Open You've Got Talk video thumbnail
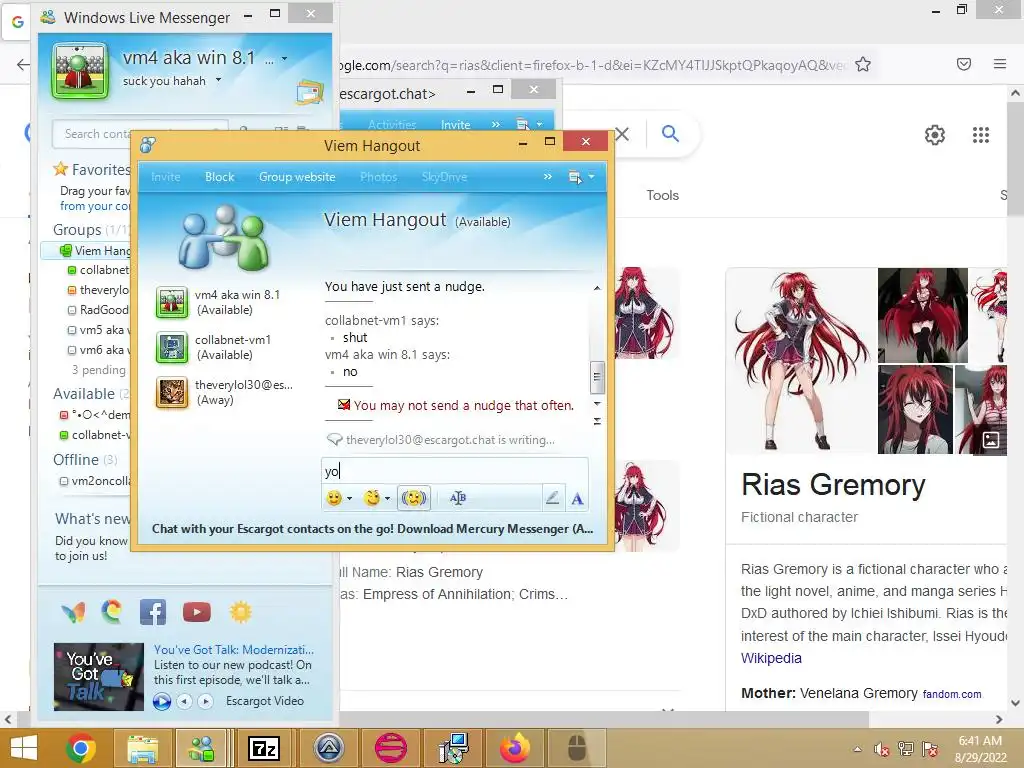The height and width of the screenshot is (768, 1024). tap(99, 677)
